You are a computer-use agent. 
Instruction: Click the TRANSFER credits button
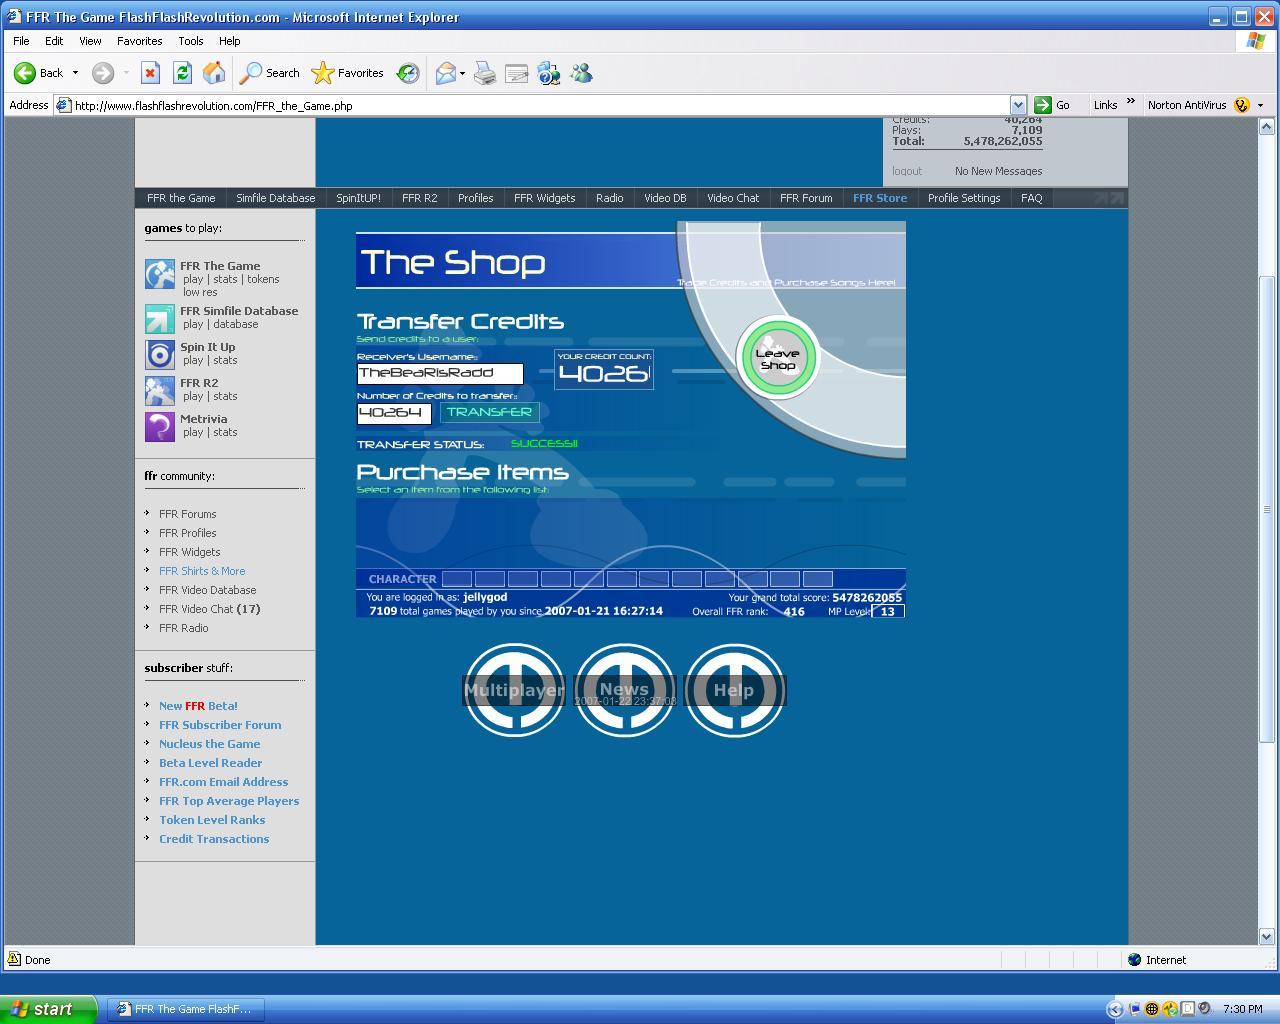(x=489, y=412)
